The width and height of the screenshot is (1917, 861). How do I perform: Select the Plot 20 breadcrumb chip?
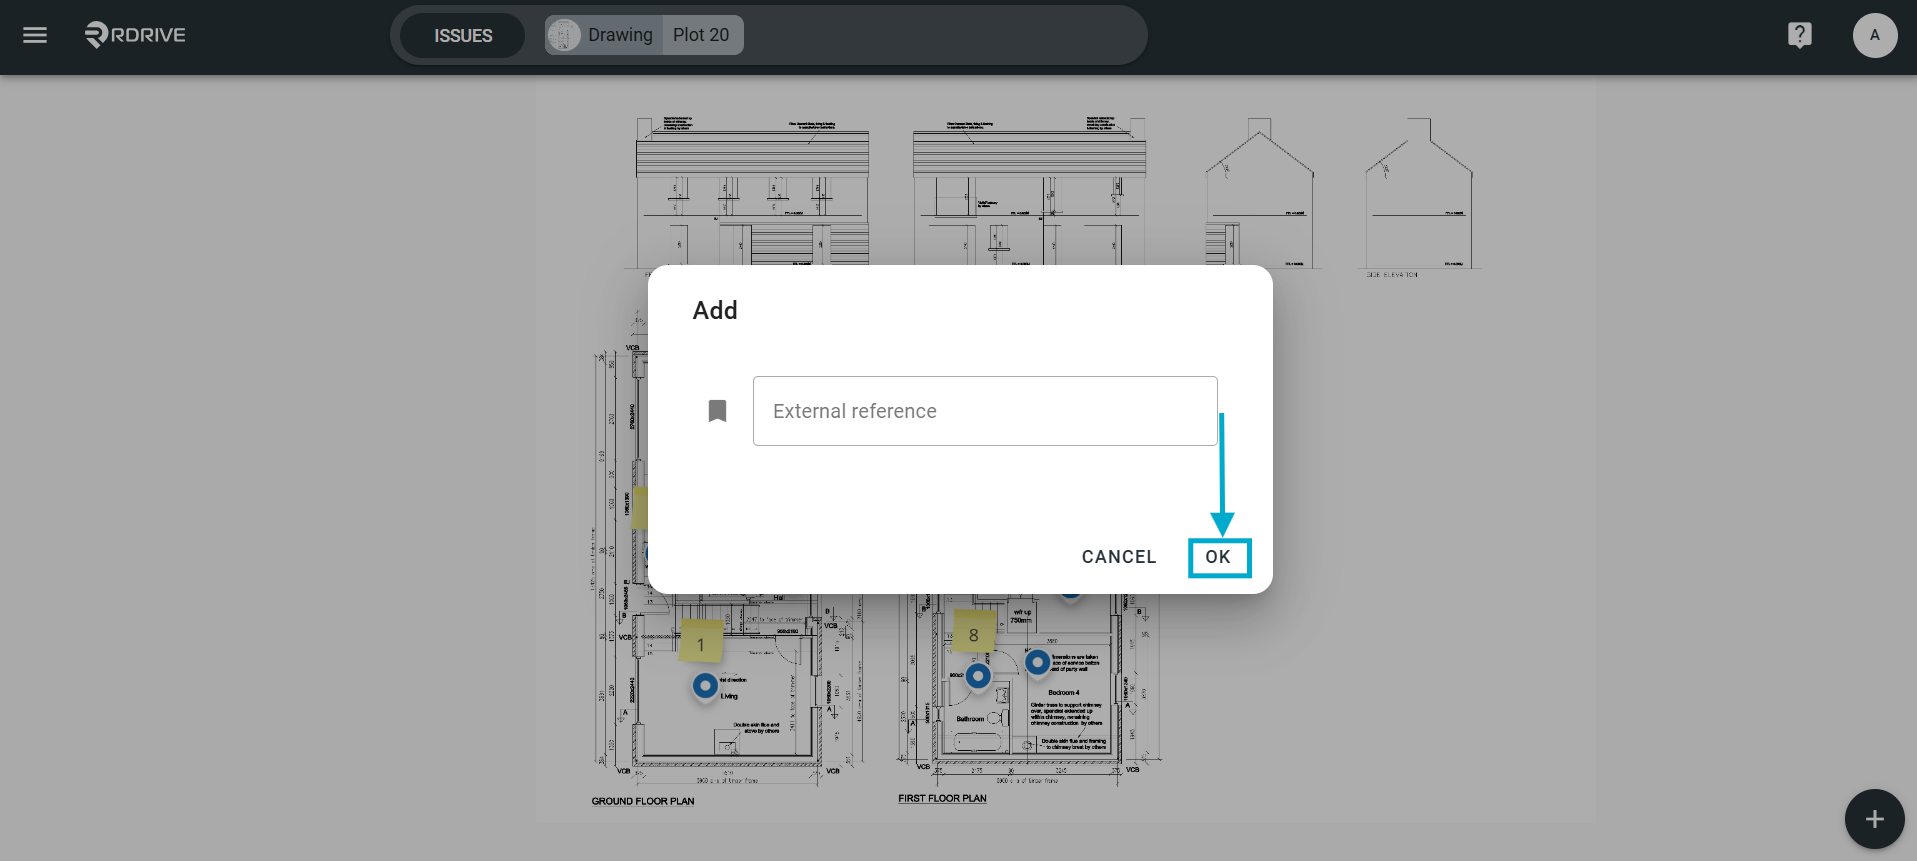coord(702,35)
